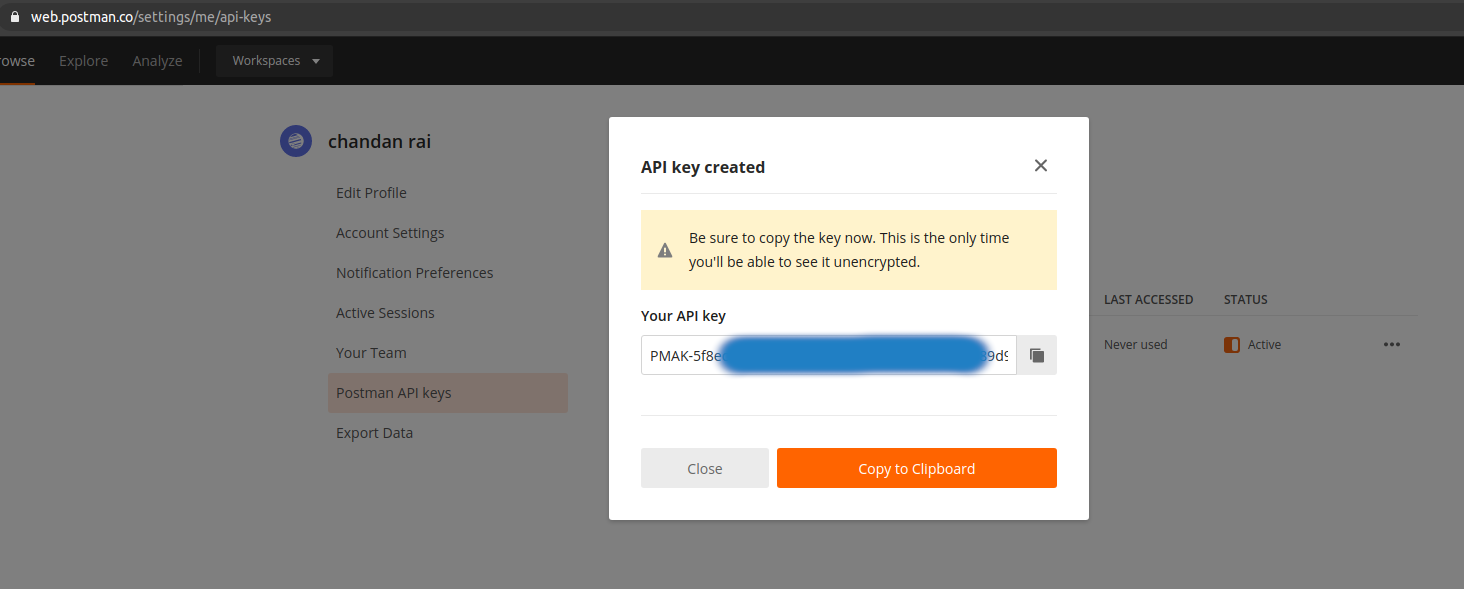
Task: Open the Browse tab
Action: click(16, 61)
